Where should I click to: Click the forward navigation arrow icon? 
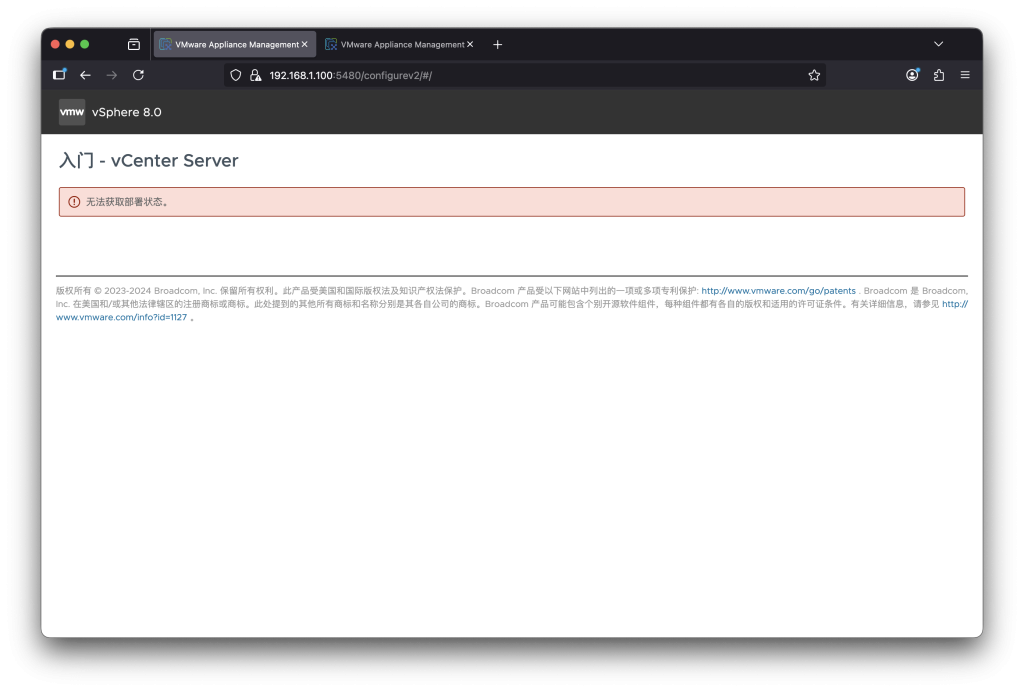point(111,74)
